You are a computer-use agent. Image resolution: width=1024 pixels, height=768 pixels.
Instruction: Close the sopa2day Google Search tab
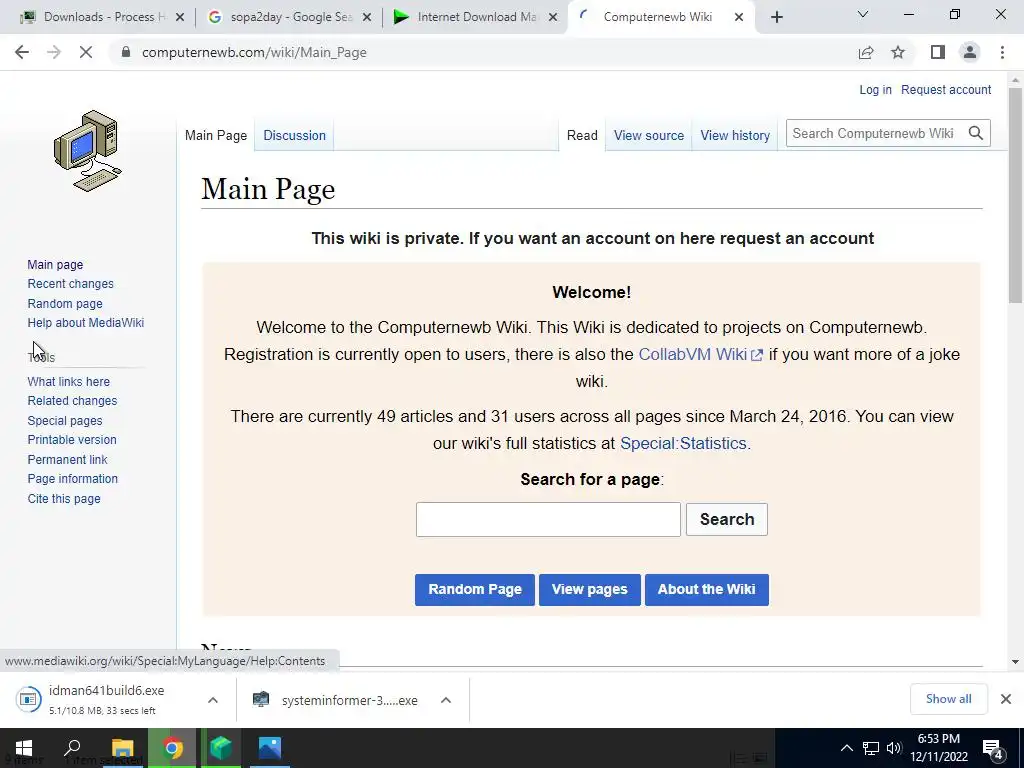(367, 17)
